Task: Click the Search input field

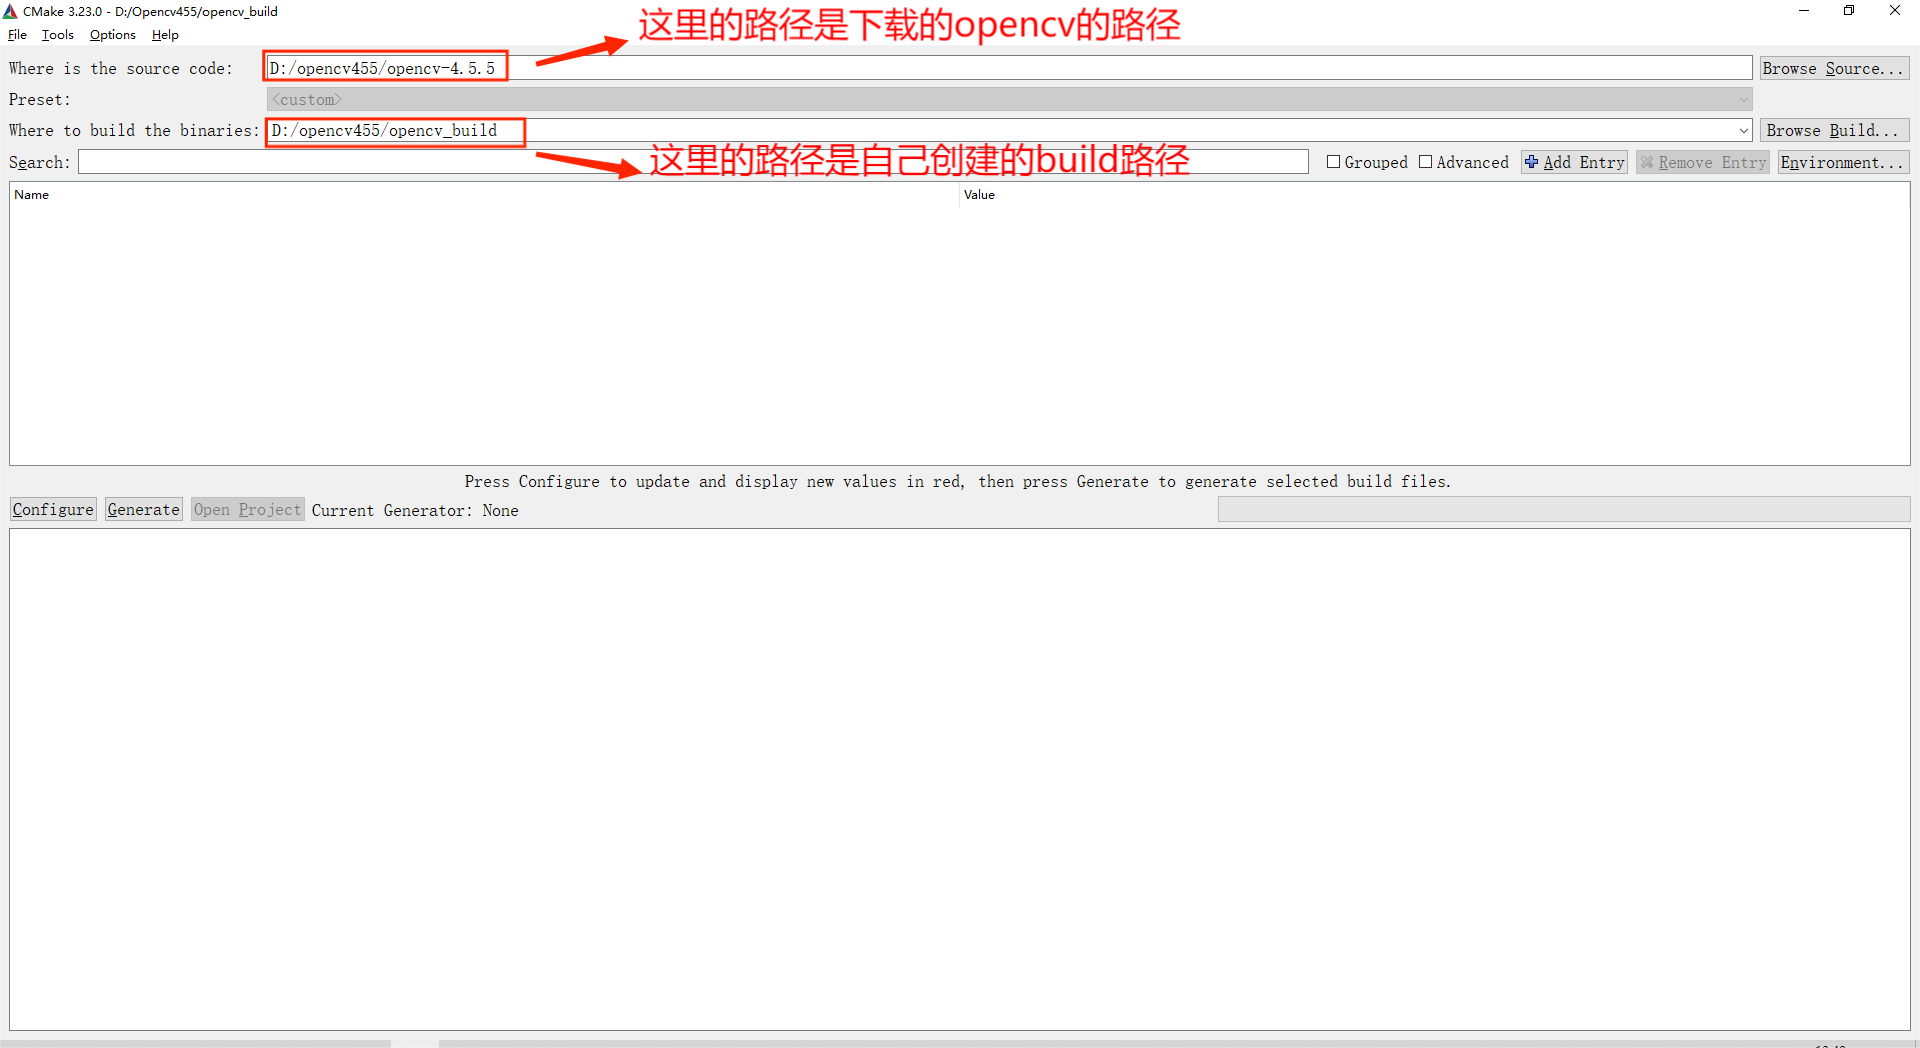Action: tap(693, 162)
